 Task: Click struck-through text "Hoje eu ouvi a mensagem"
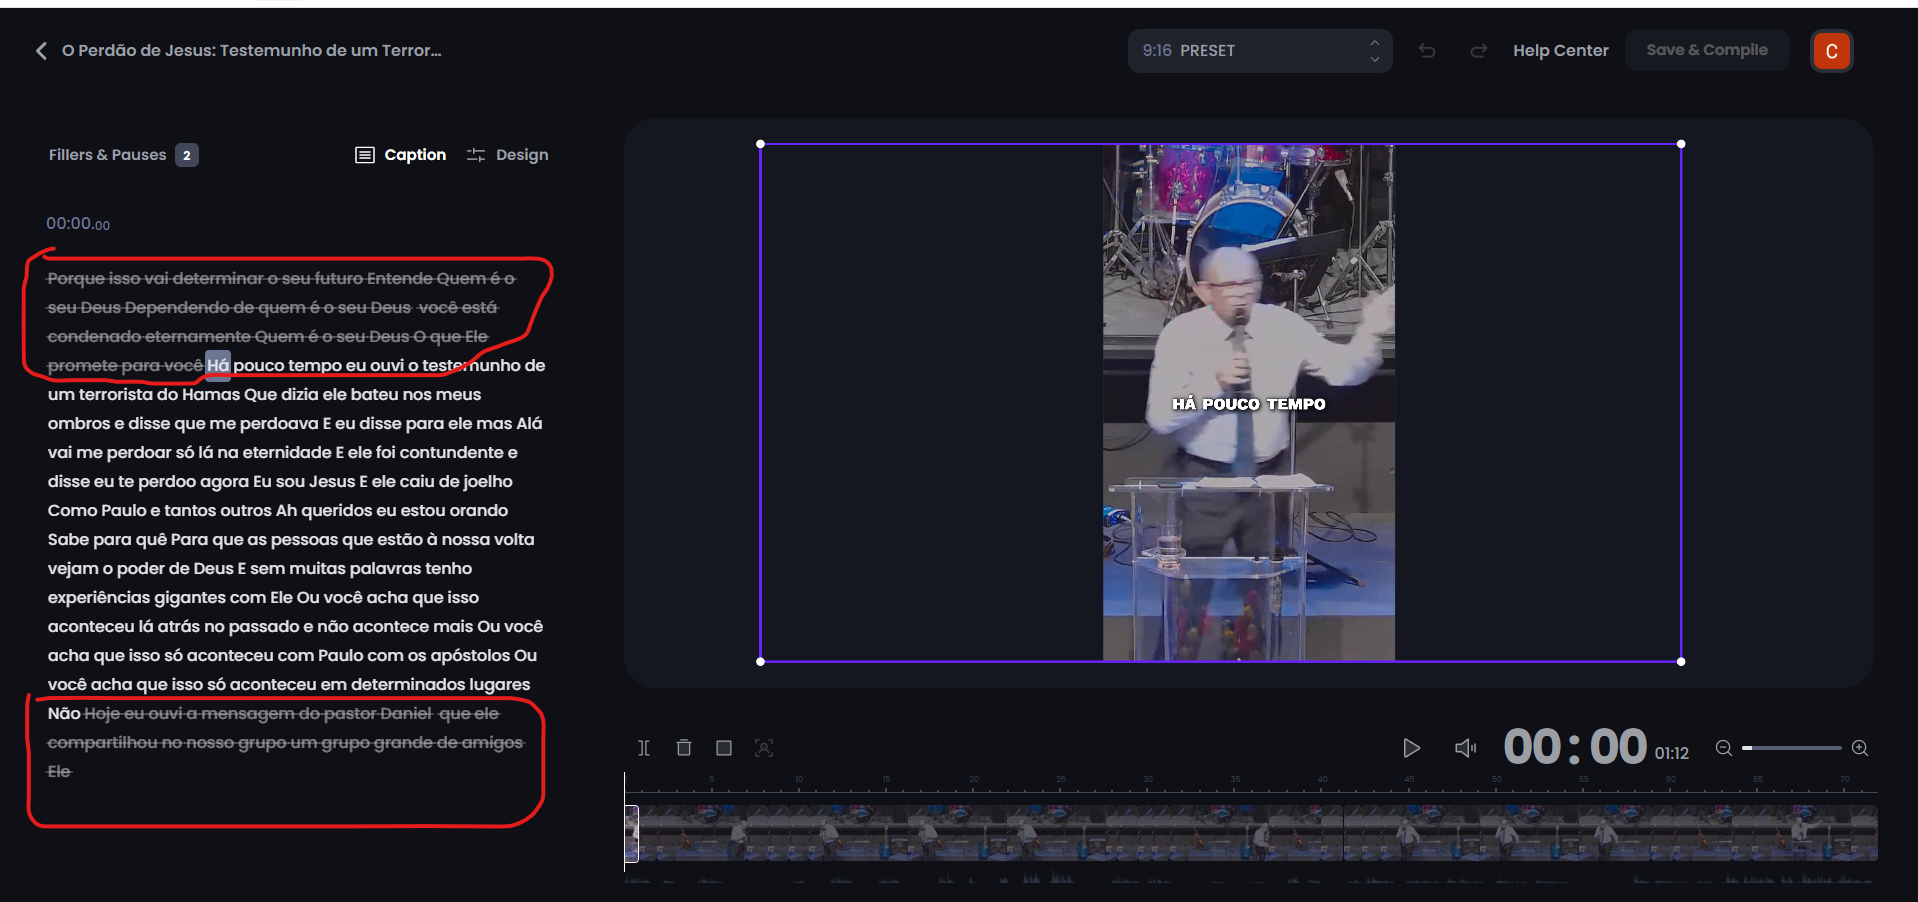189,713
